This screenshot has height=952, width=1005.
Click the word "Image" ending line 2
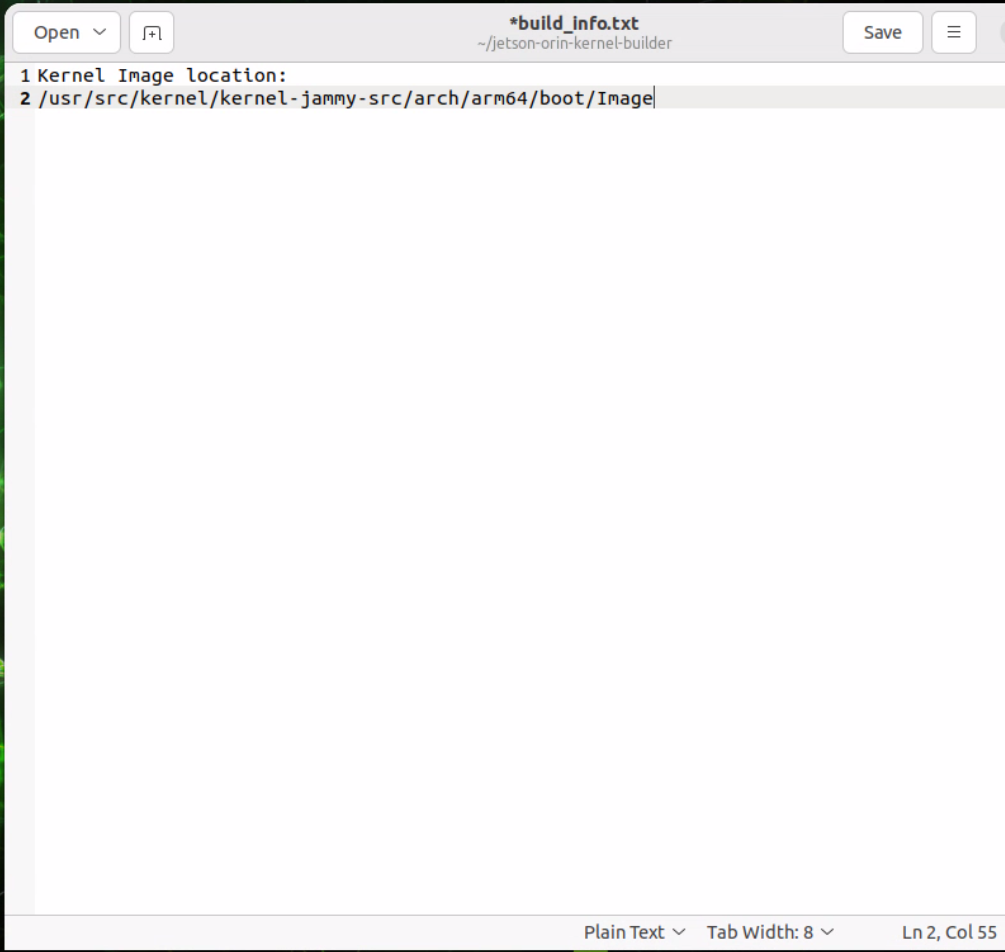pos(624,99)
